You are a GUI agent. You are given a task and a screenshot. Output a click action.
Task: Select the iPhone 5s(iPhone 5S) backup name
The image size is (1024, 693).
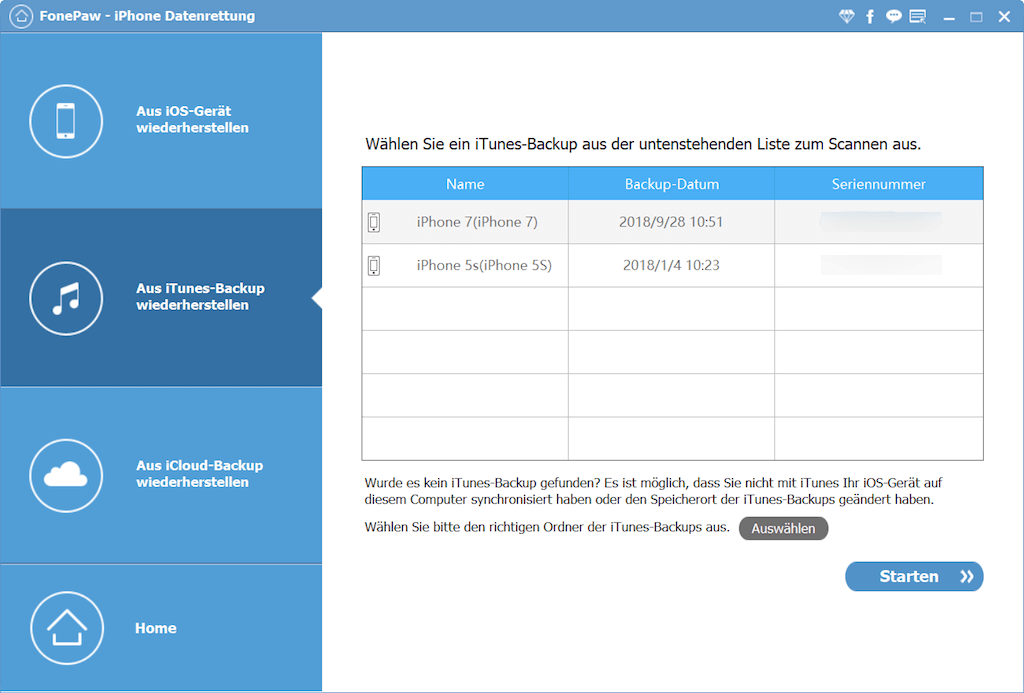coord(484,265)
